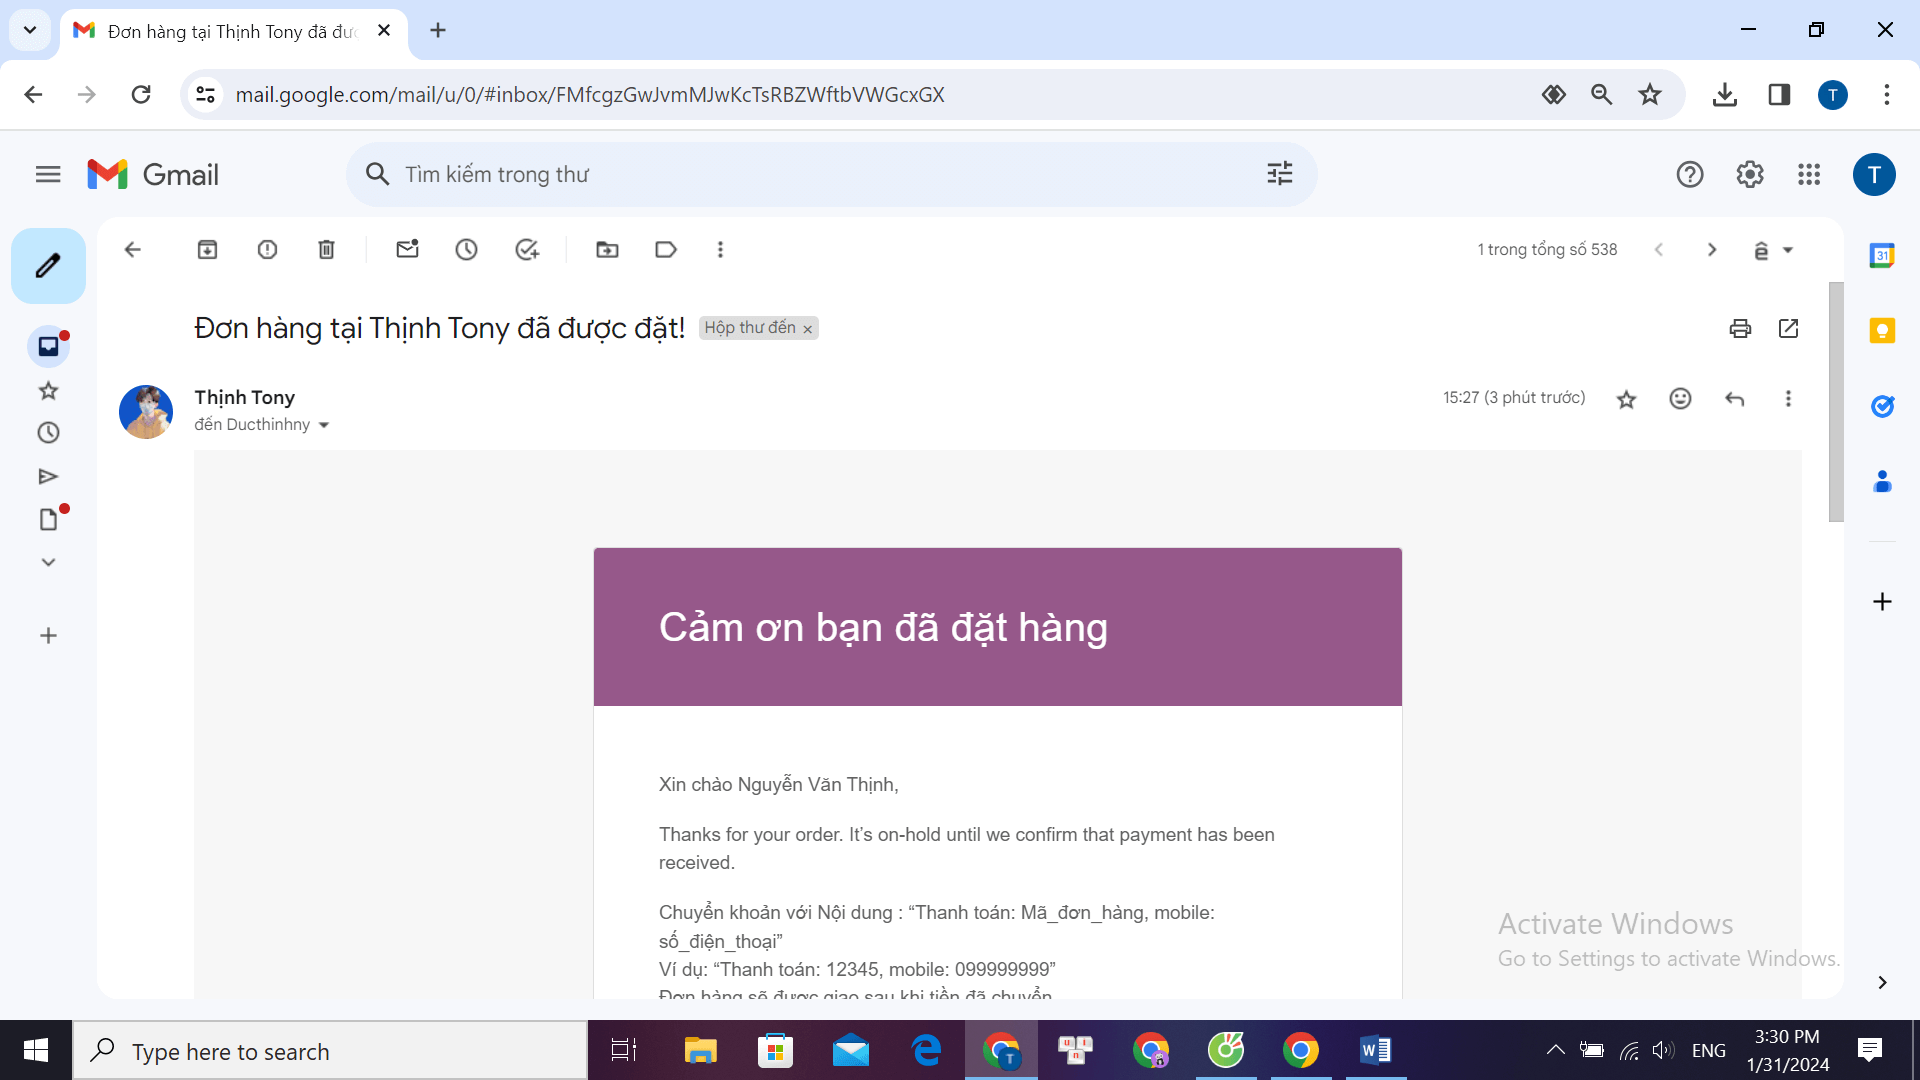Archive the open email
This screenshot has height=1080, width=1920.
click(207, 249)
